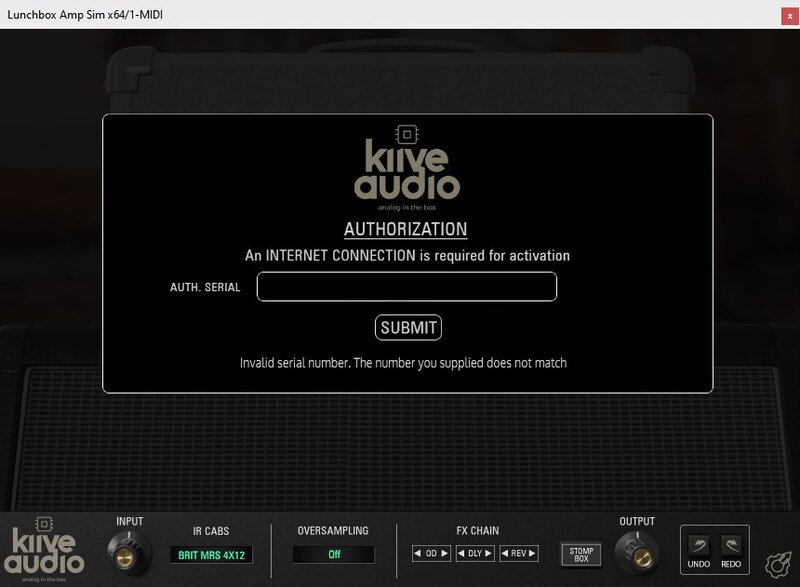This screenshot has width=800, height=587.
Task: Toggle the Oversampling value showing Off
Action: point(334,554)
